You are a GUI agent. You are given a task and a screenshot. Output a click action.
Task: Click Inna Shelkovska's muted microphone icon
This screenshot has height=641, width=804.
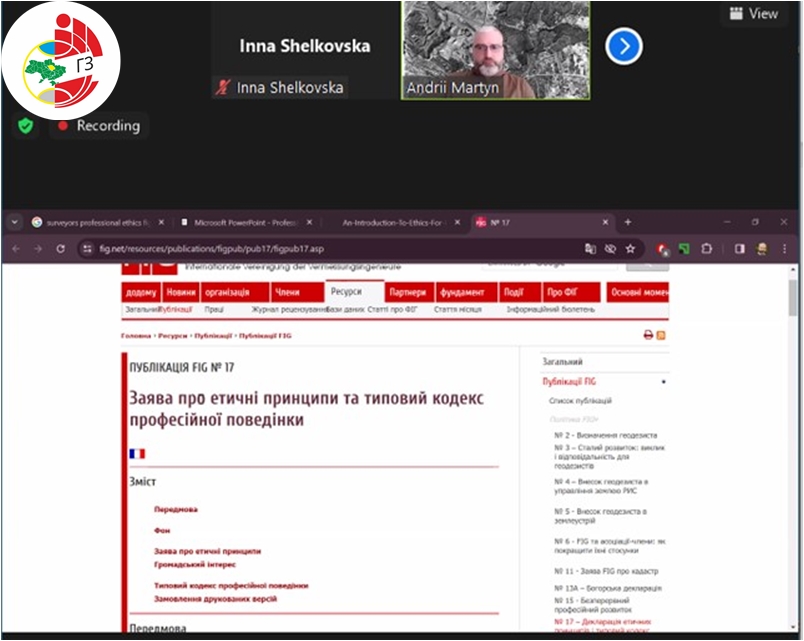pyautogui.click(x=223, y=87)
